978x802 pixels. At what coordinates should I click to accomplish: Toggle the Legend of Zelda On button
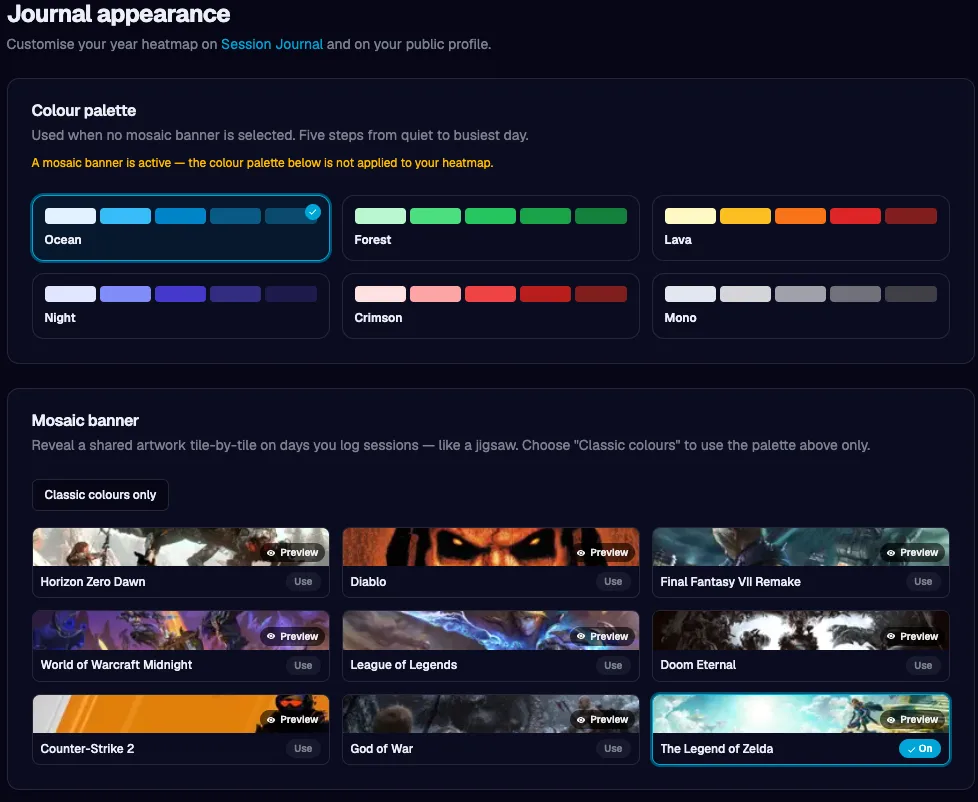click(920, 748)
